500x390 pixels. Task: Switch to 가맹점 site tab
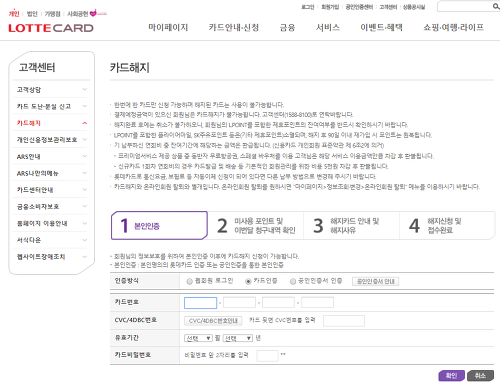(52, 14)
